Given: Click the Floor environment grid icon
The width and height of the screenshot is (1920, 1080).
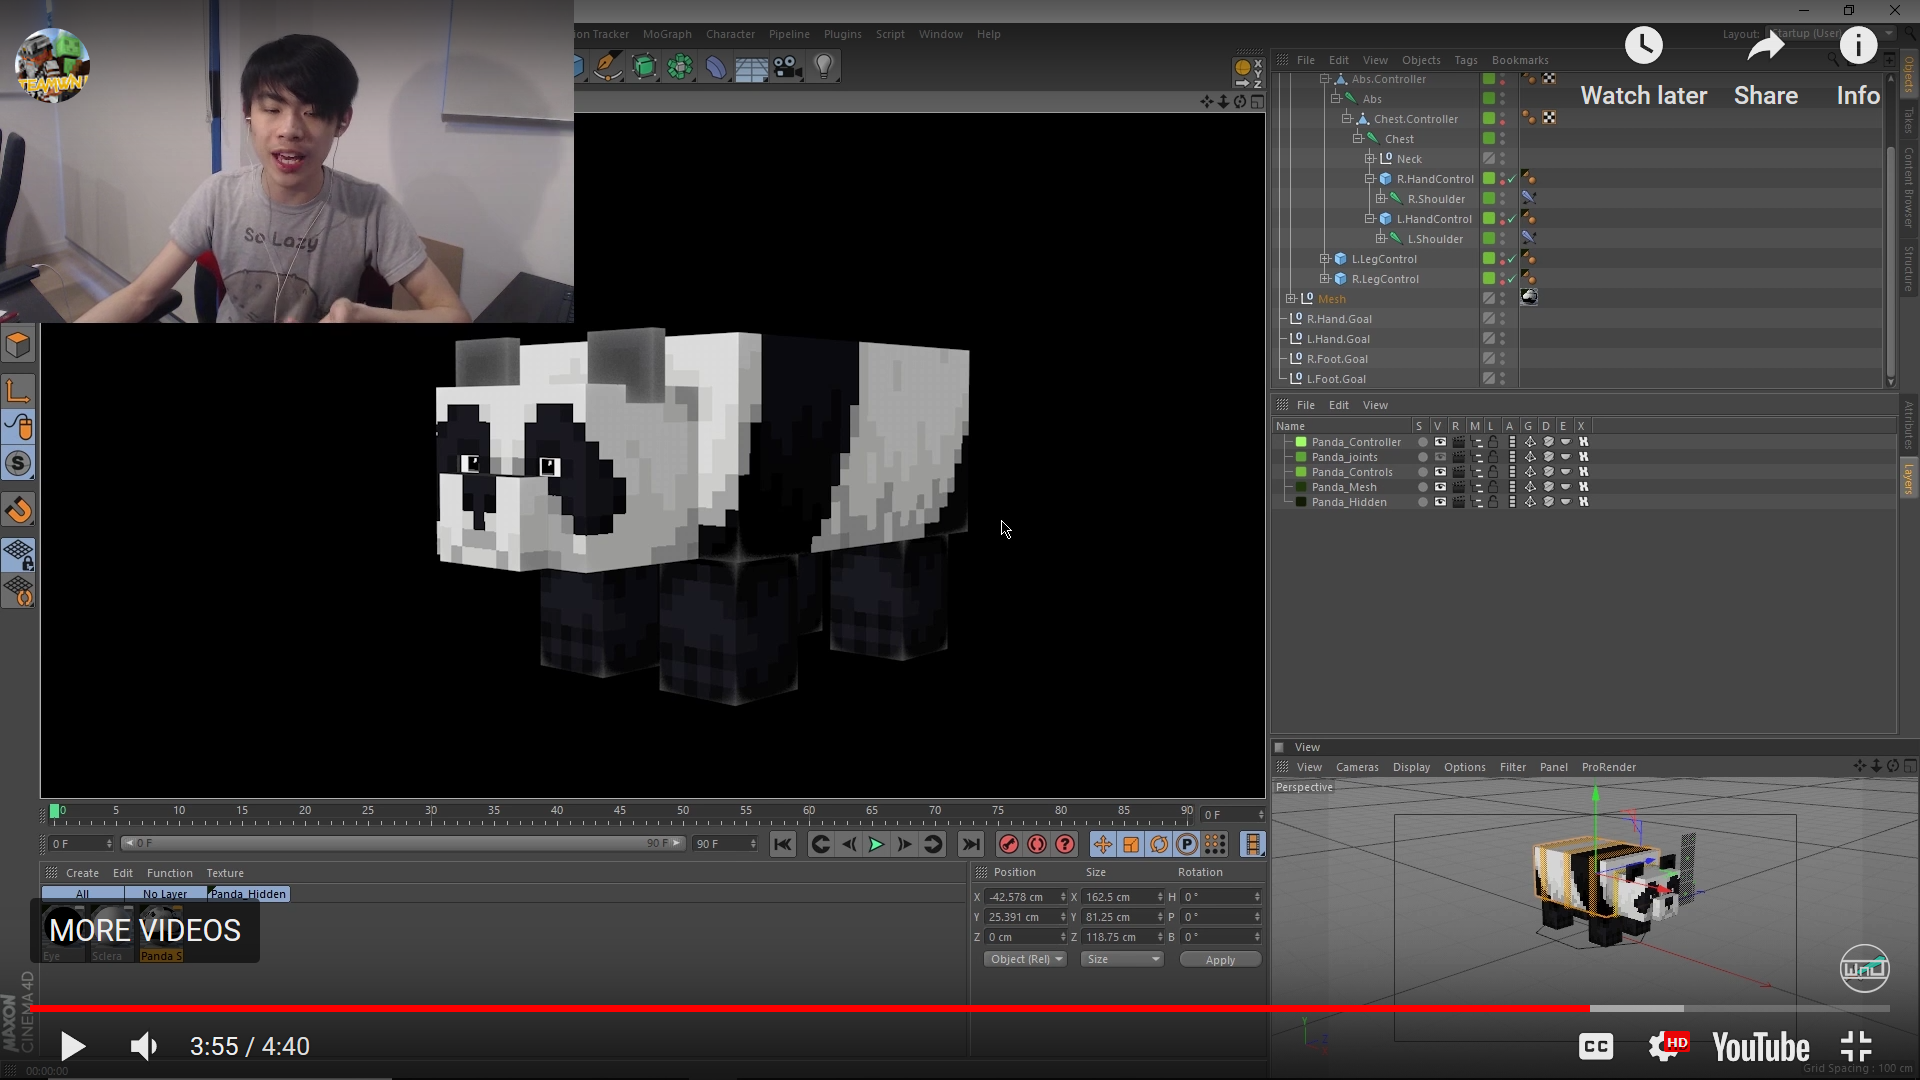Looking at the screenshot, I should click(x=751, y=68).
